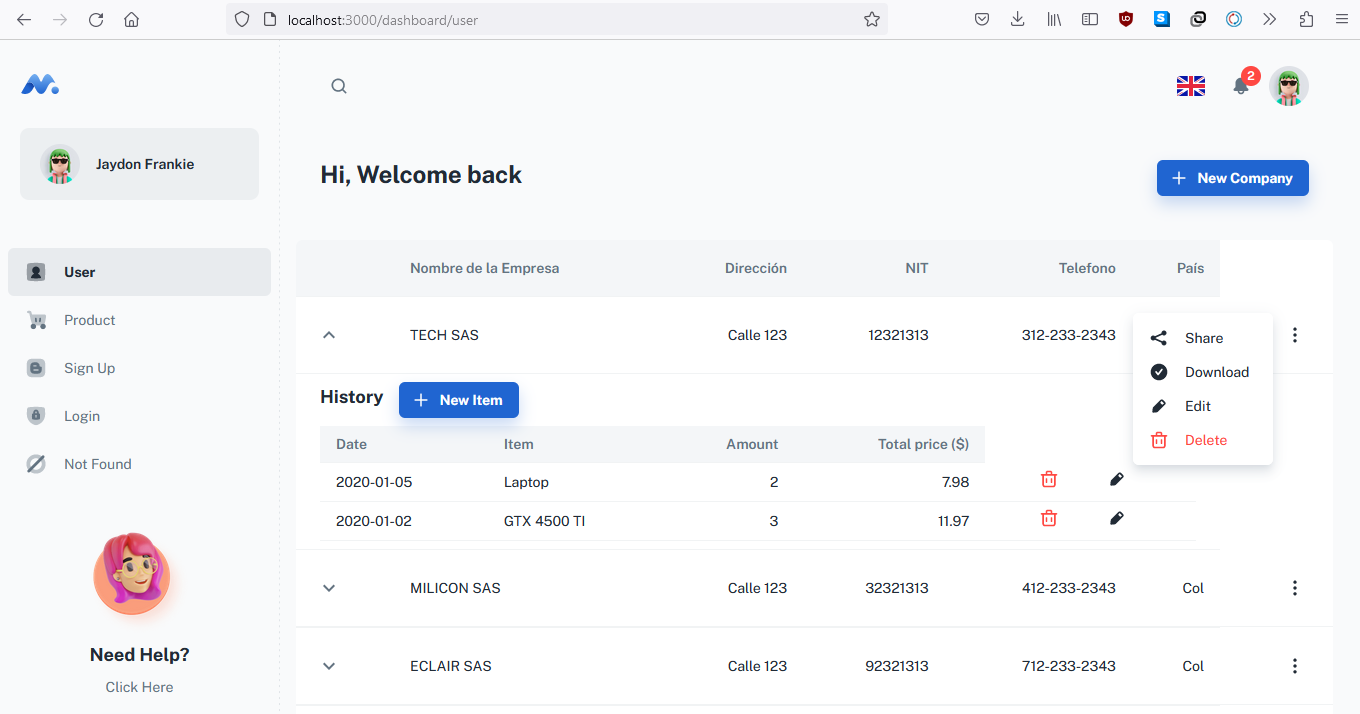
Task: Click the blue app logo in sidebar
Action: (x=40, y=85)
